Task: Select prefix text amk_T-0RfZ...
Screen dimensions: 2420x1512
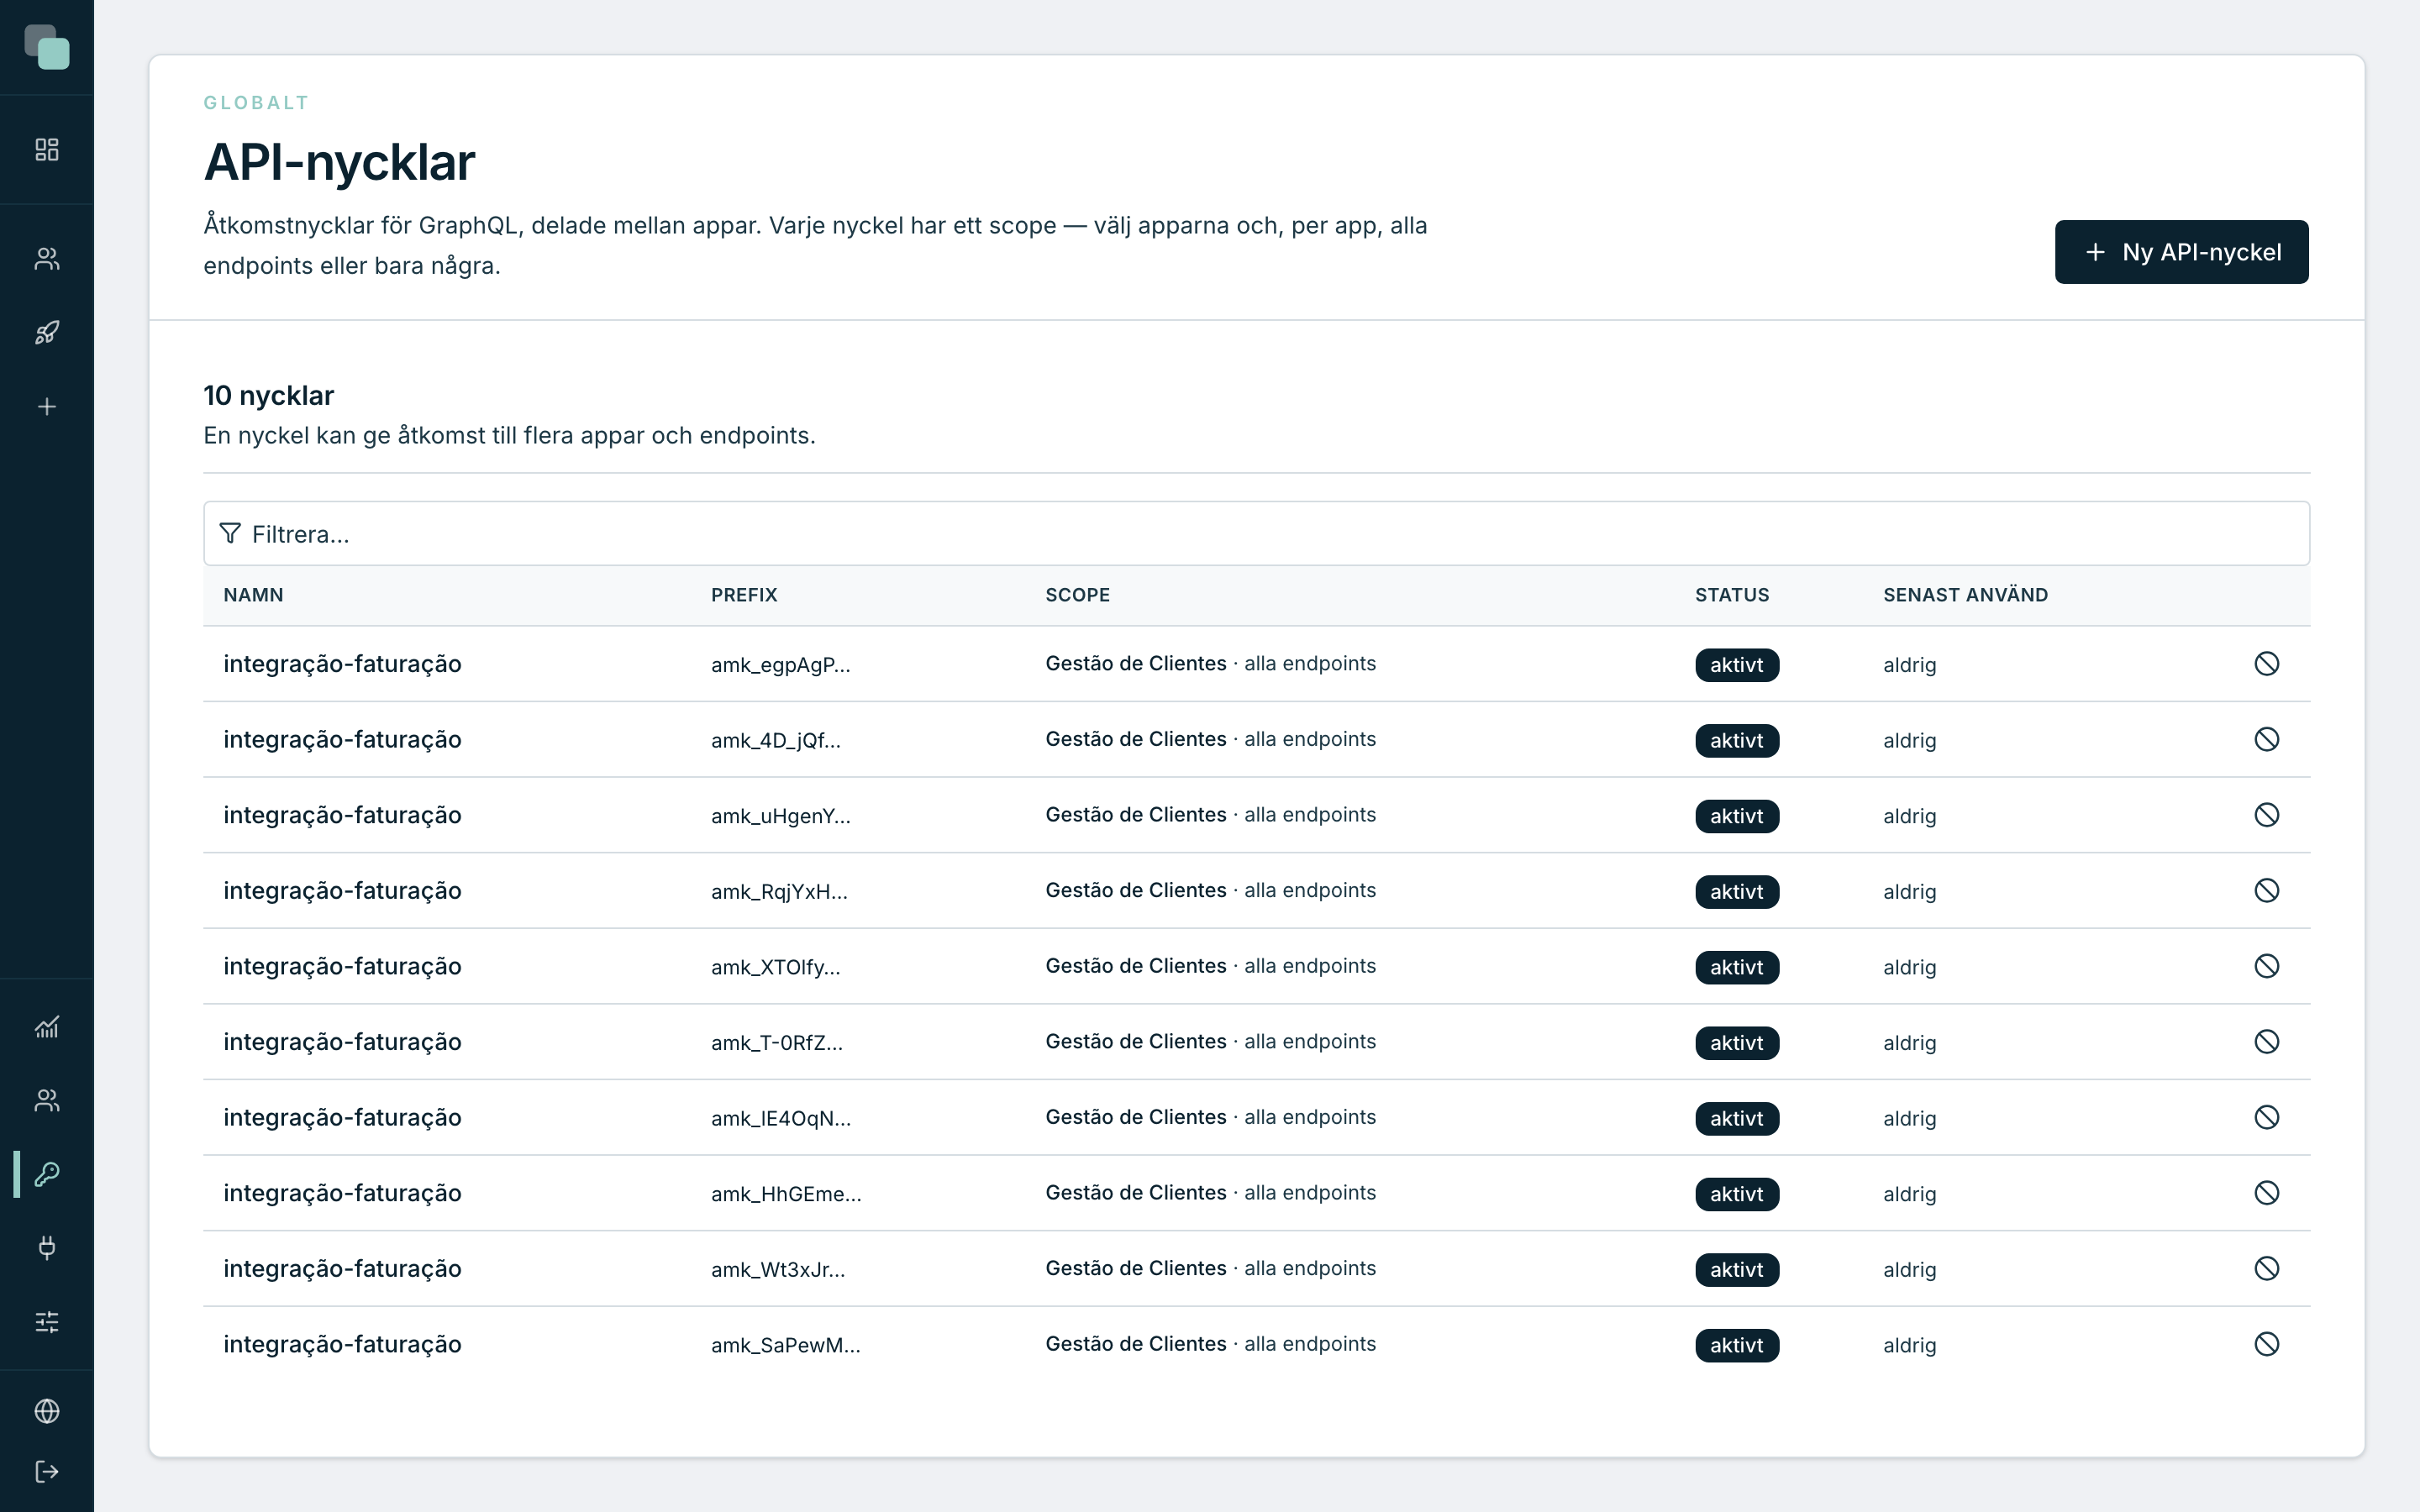Action: point(776,1043)
